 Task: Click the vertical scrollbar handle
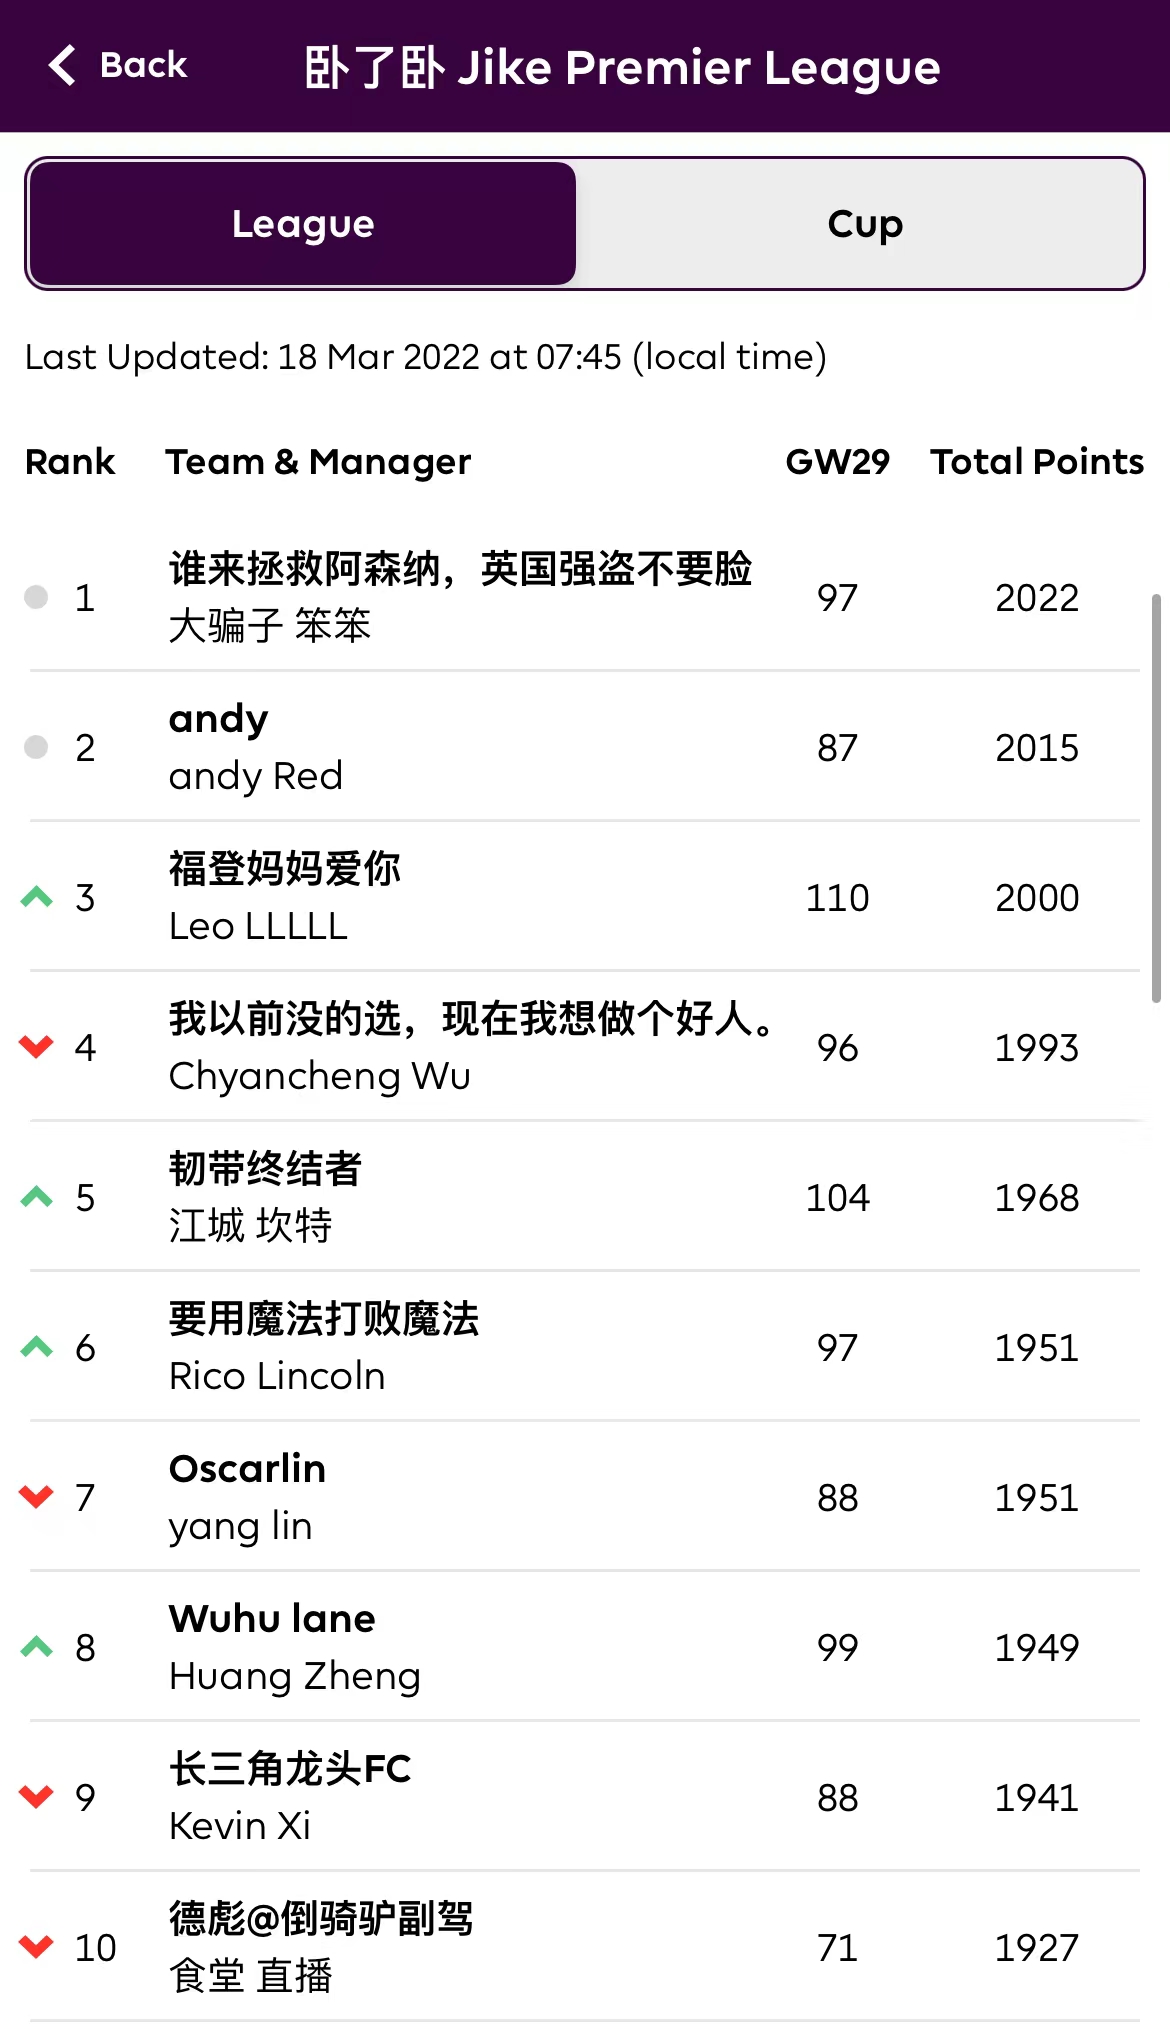tap(1156, 797)
